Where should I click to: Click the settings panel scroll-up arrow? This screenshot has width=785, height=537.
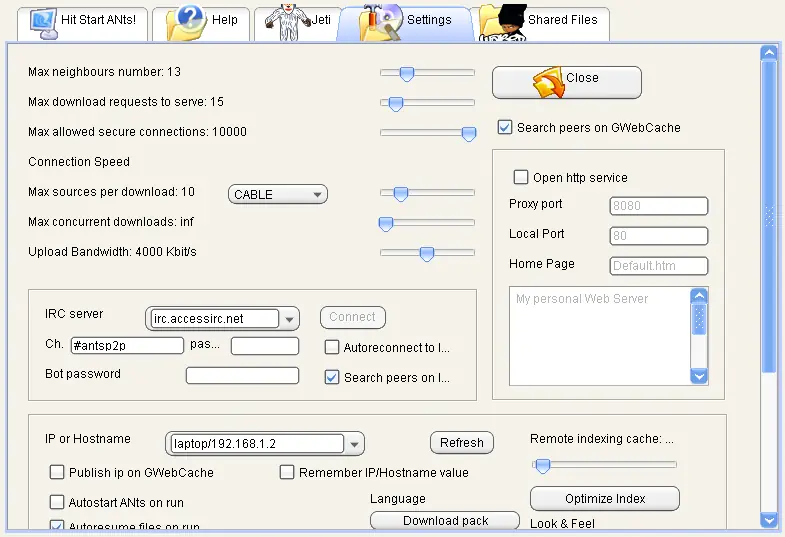pyautogui.click(x=768, y=53)
